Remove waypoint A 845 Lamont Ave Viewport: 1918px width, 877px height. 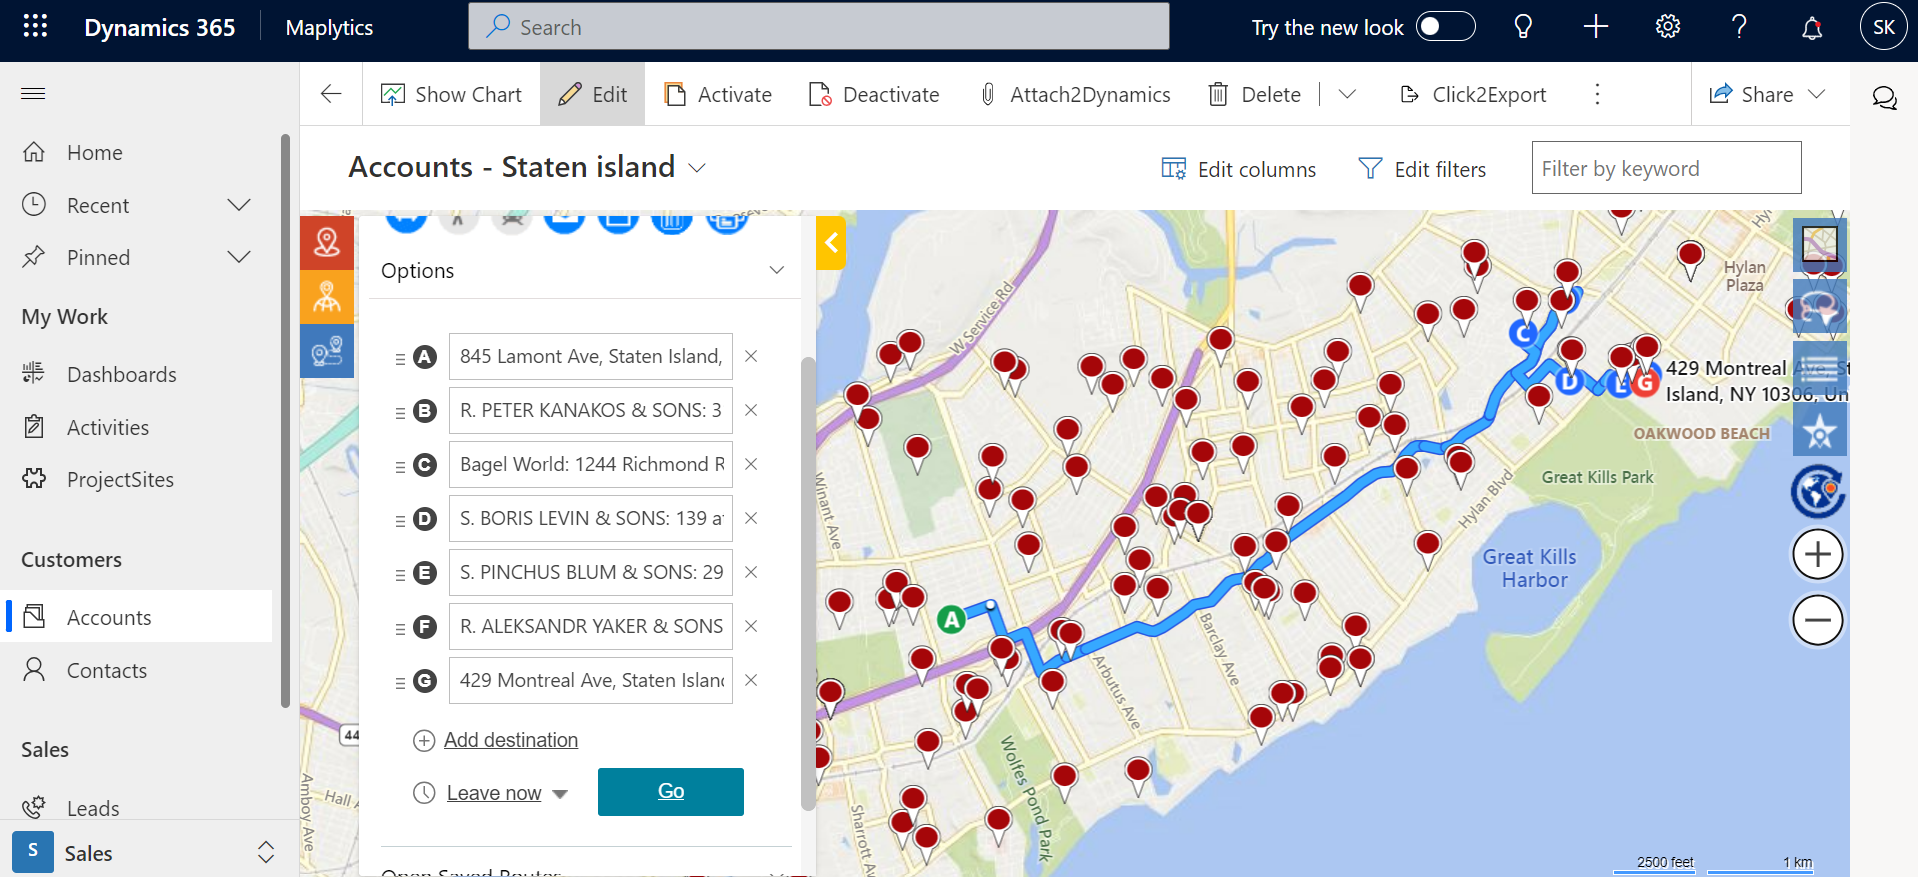pyautogui.click(x=751, y=356)
